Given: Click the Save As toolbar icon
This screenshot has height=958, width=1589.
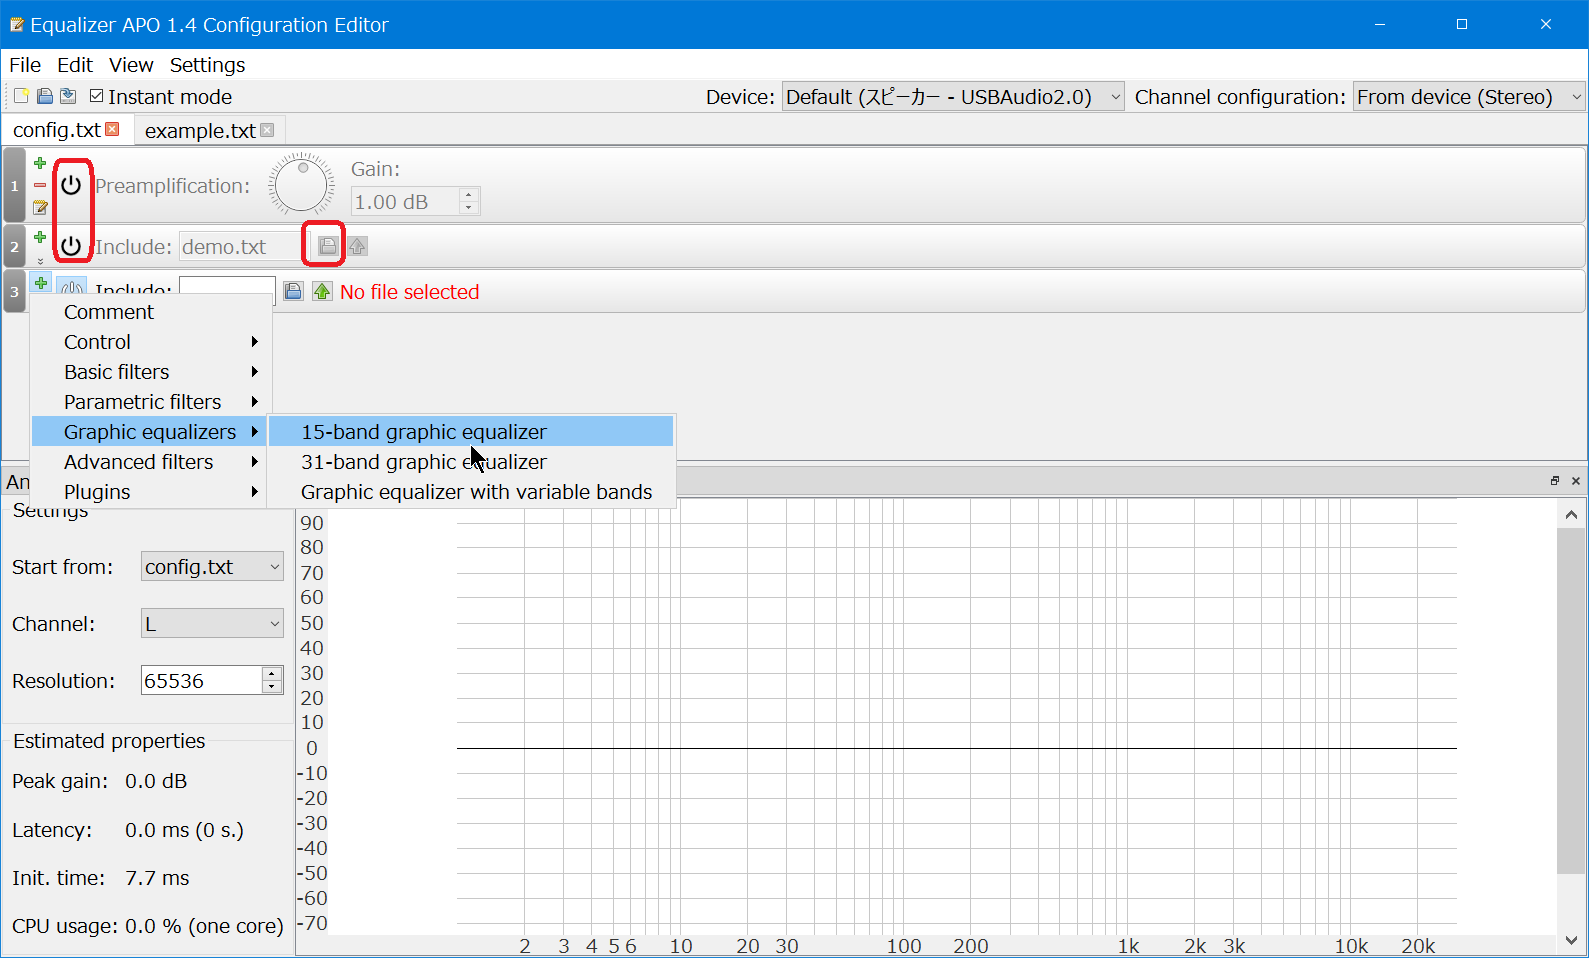Looking at the screenshot, I should point(68,97).
